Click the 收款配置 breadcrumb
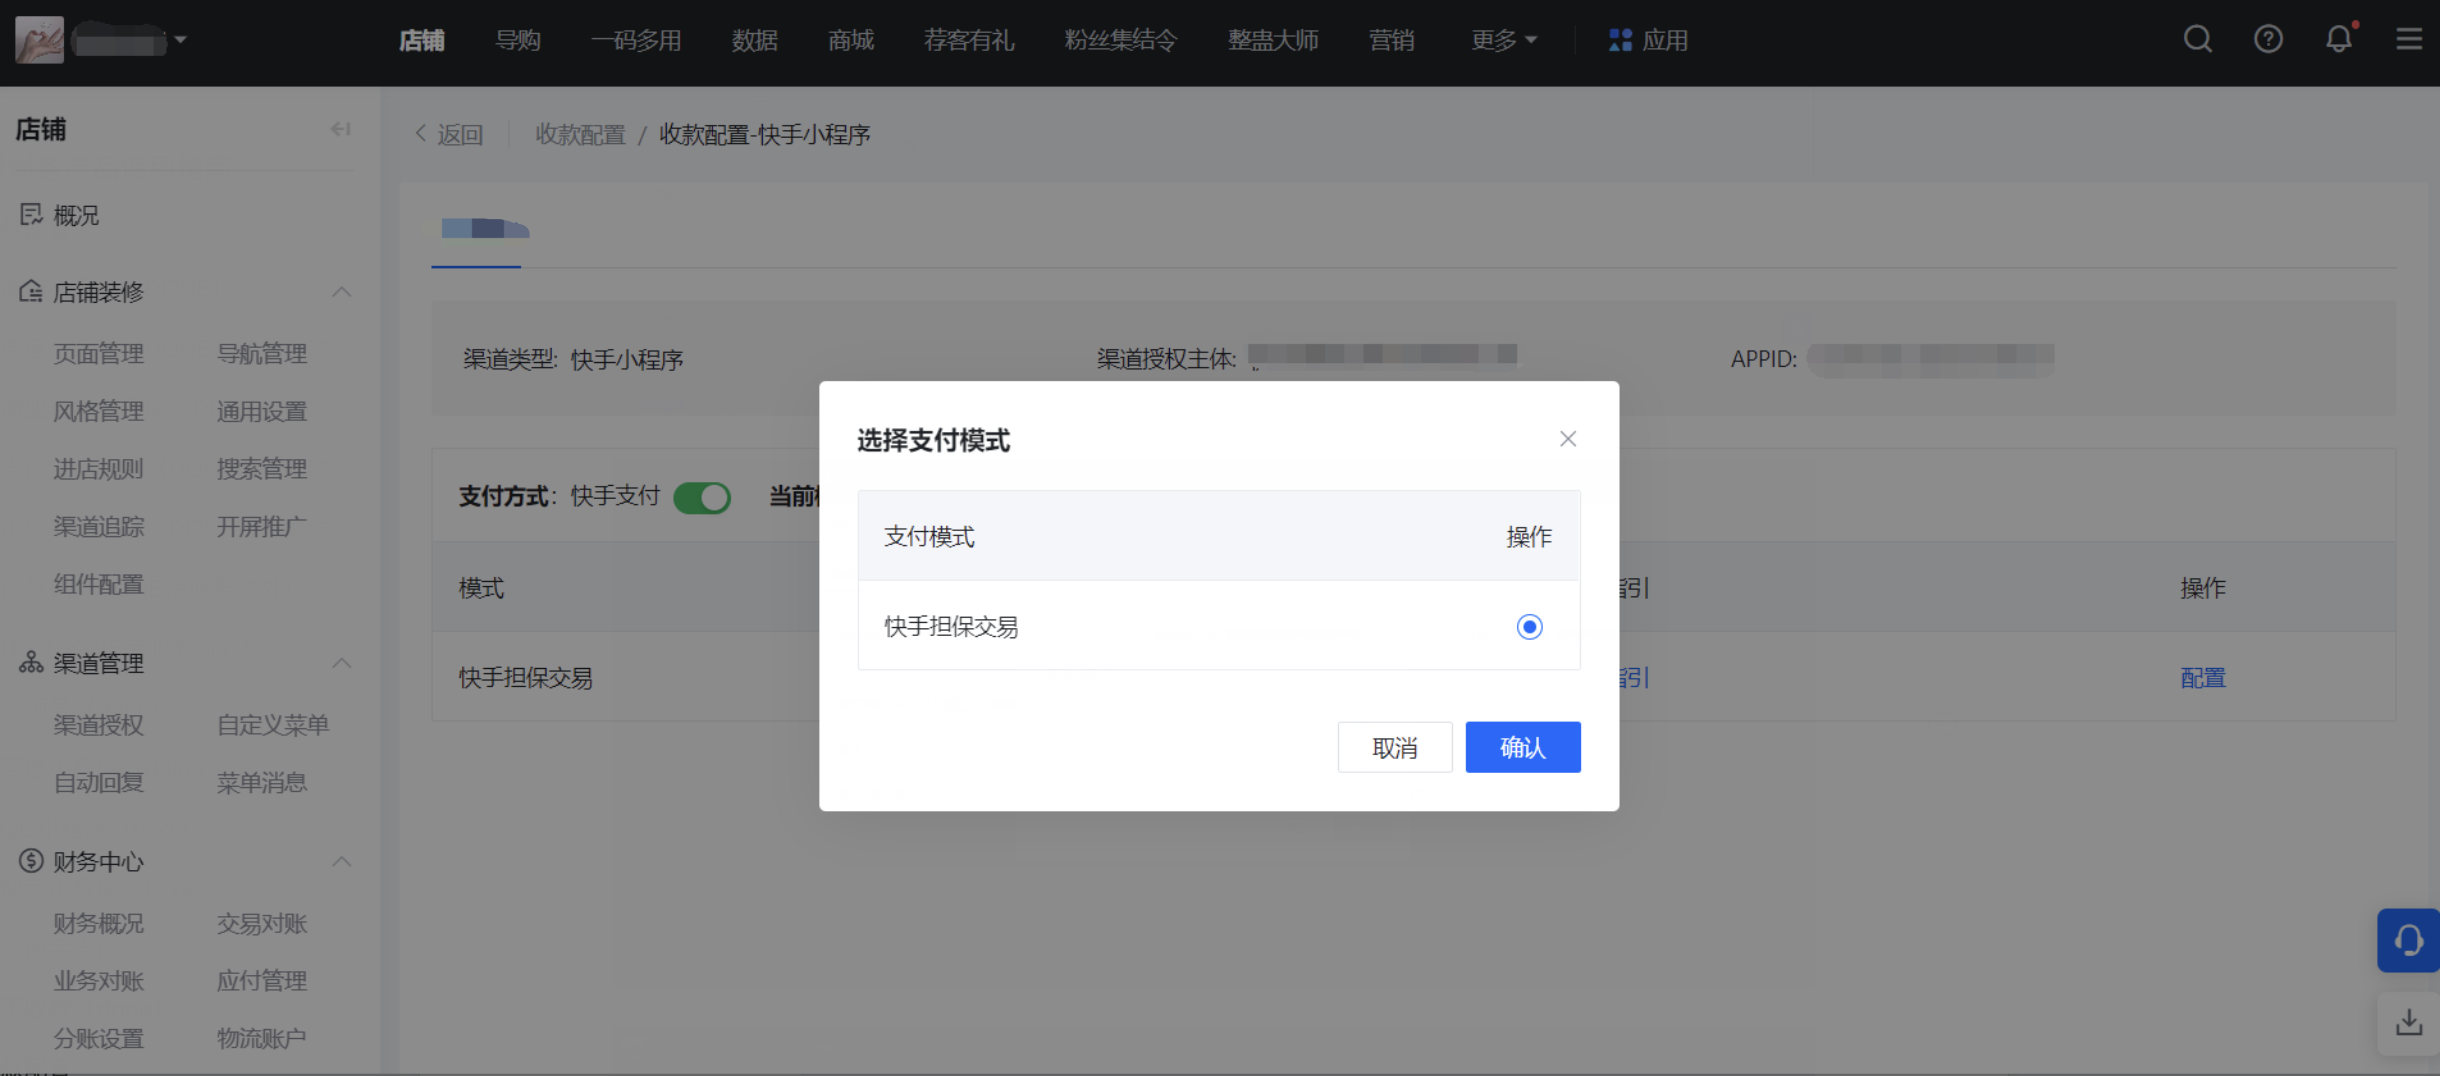The image size is (2440, 1076). pyautogui.click(x=580, y=134)
